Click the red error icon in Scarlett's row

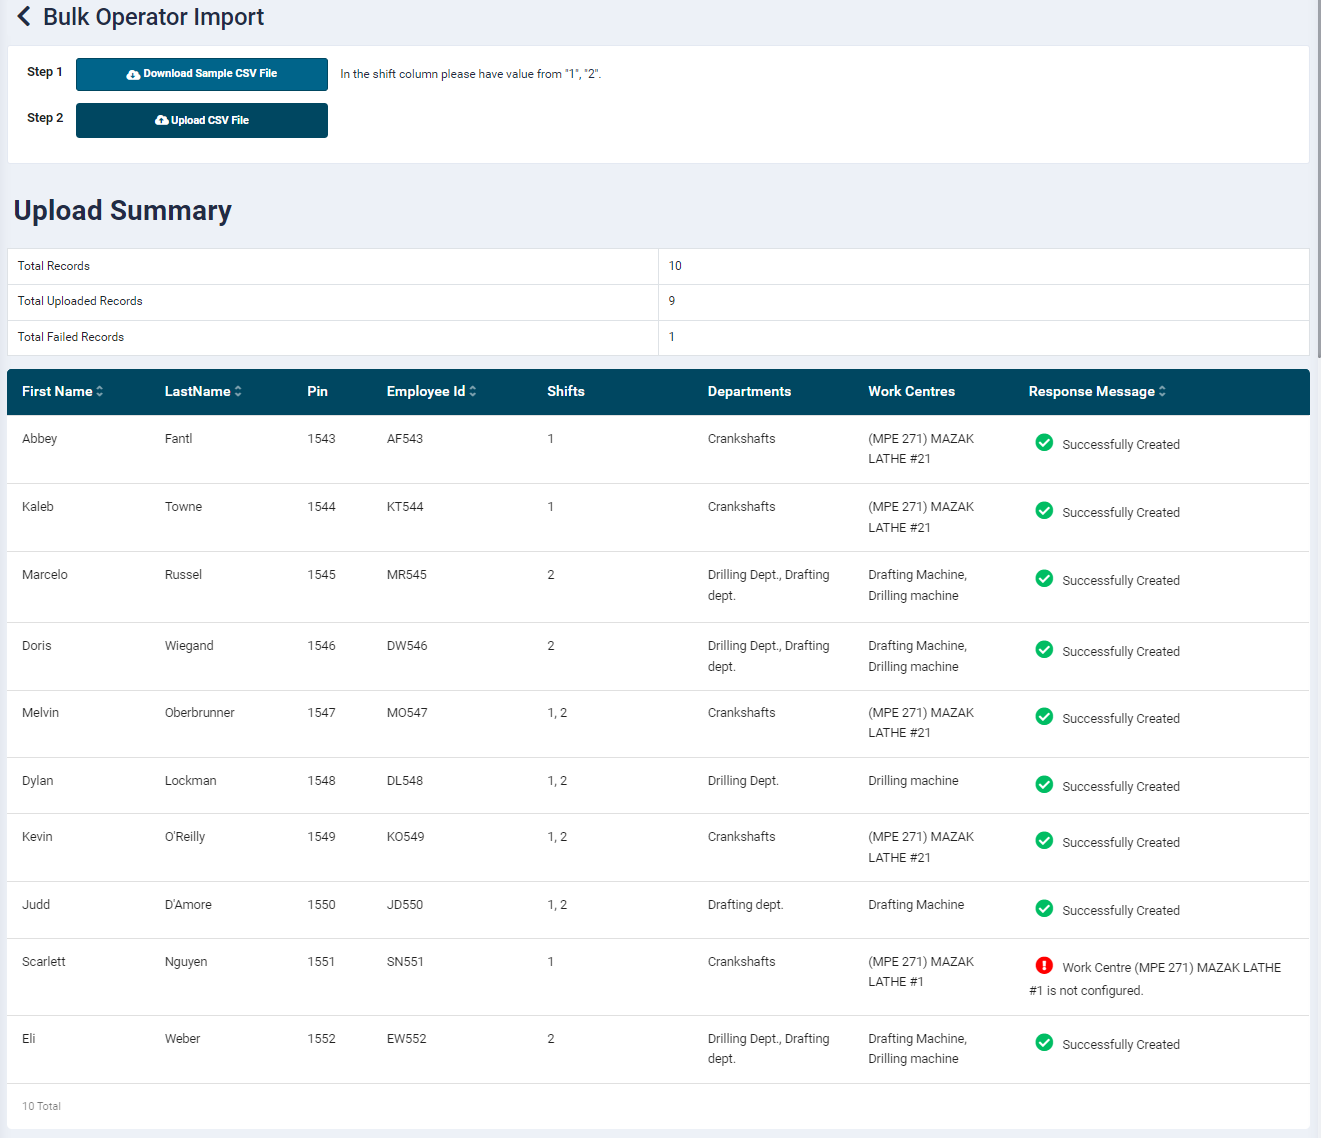pyautogui.click(x=1044, y=966)
